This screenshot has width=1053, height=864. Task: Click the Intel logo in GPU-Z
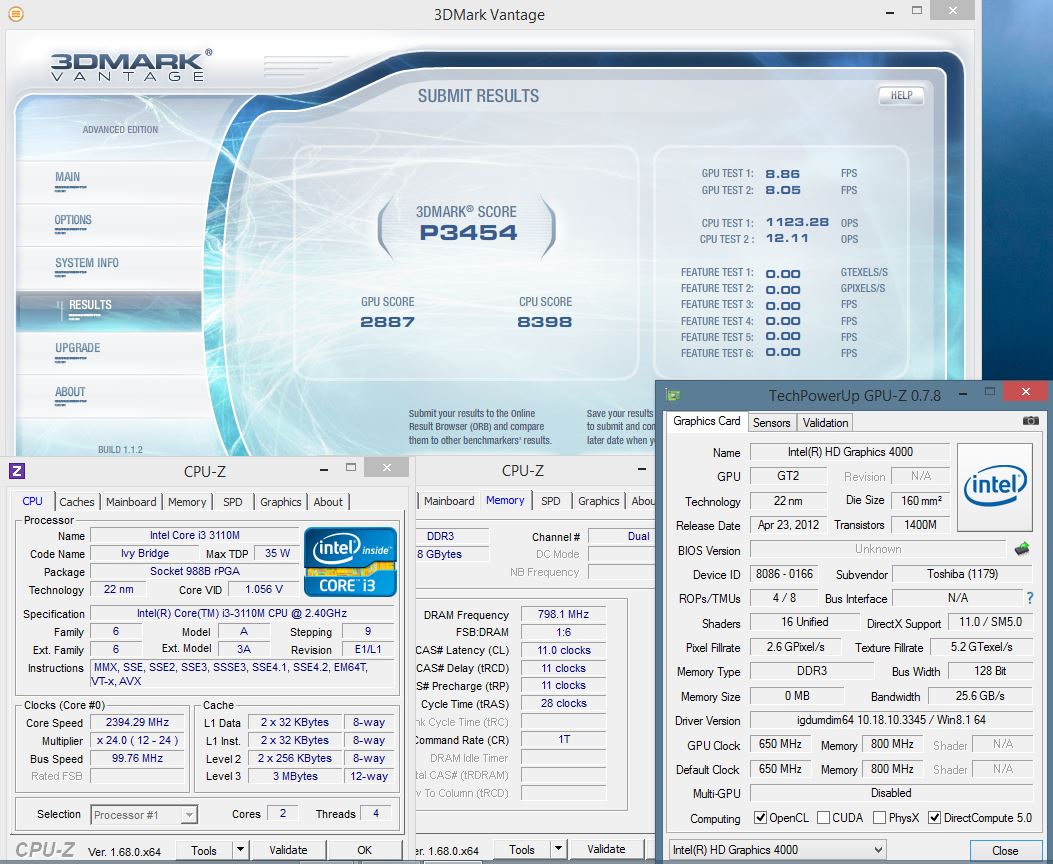click(995, 487)
